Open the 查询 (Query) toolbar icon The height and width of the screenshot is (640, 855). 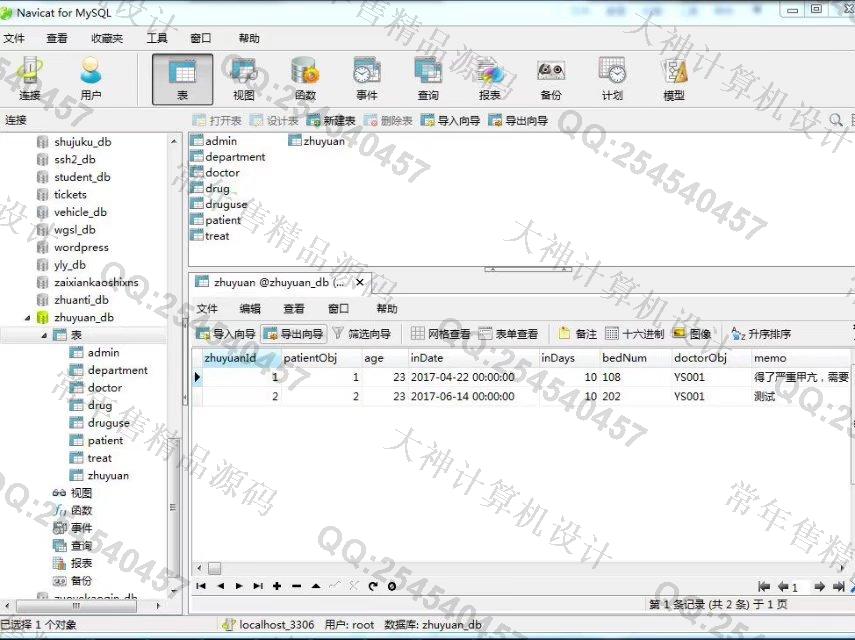click(x=428, y=80)
